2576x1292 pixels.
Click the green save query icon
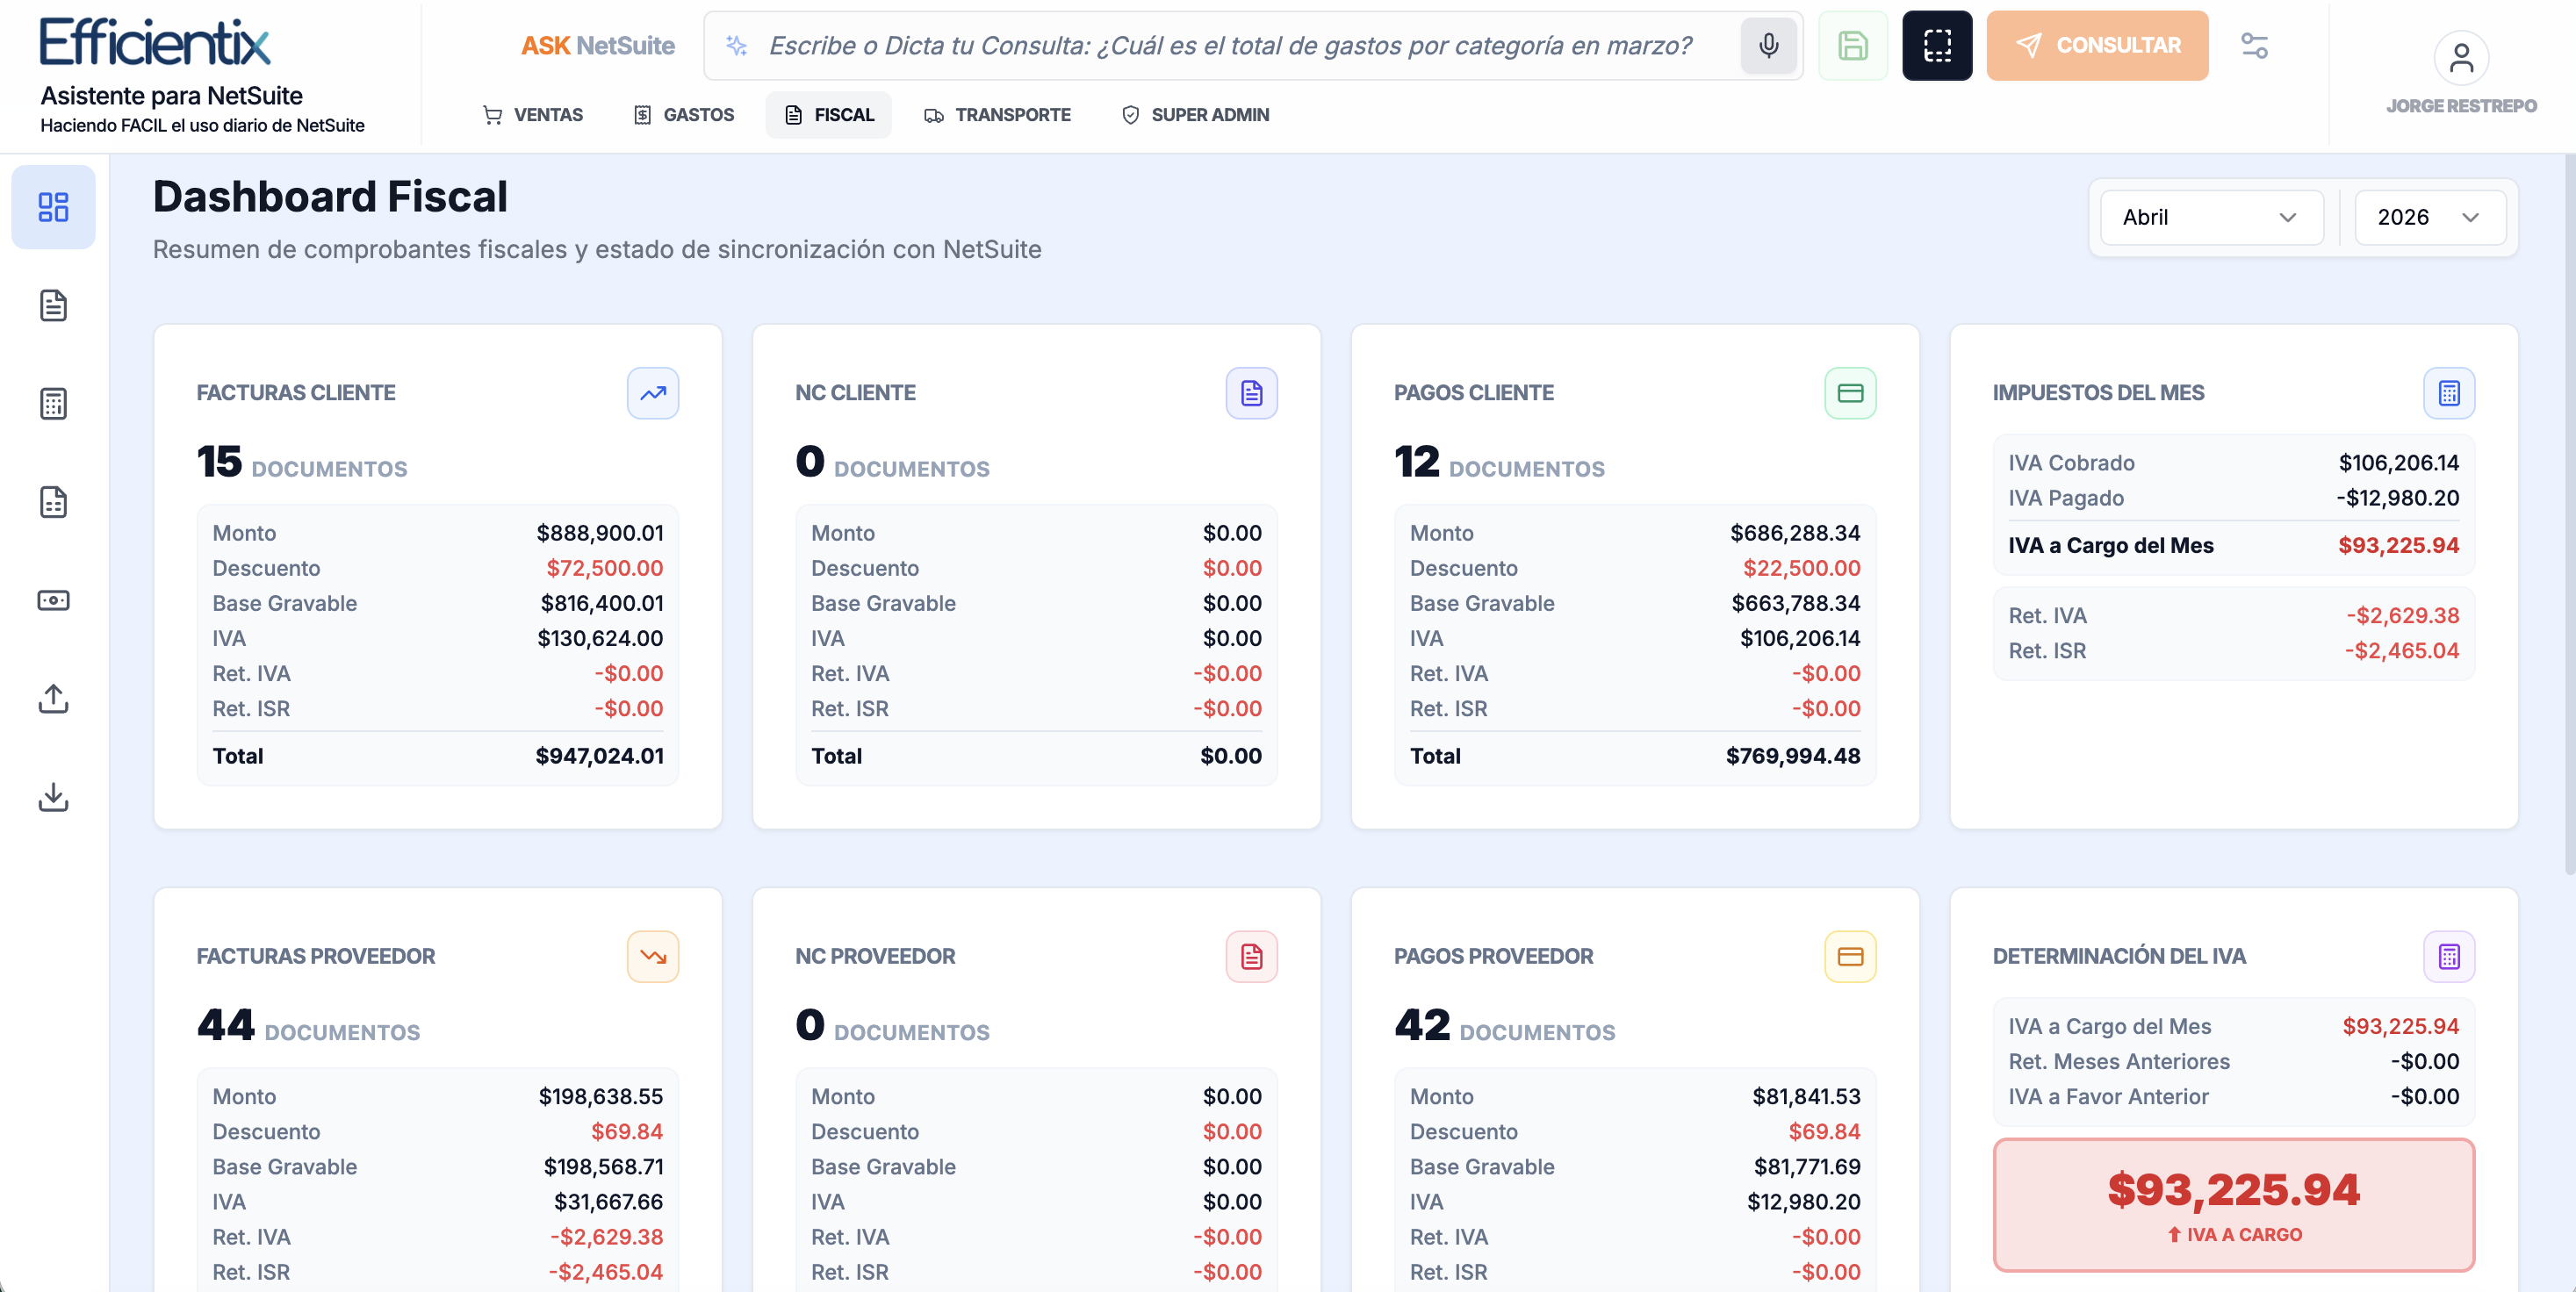1853,46
